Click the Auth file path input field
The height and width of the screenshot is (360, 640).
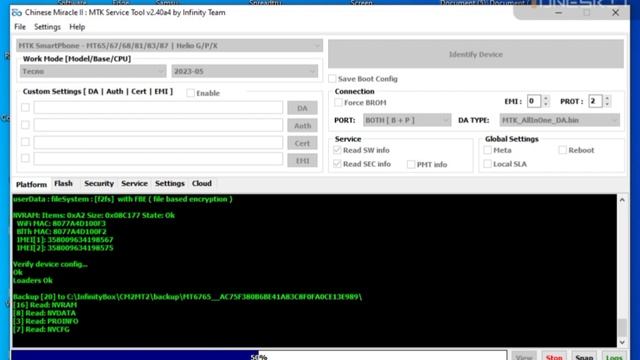[x=158, y=125]
